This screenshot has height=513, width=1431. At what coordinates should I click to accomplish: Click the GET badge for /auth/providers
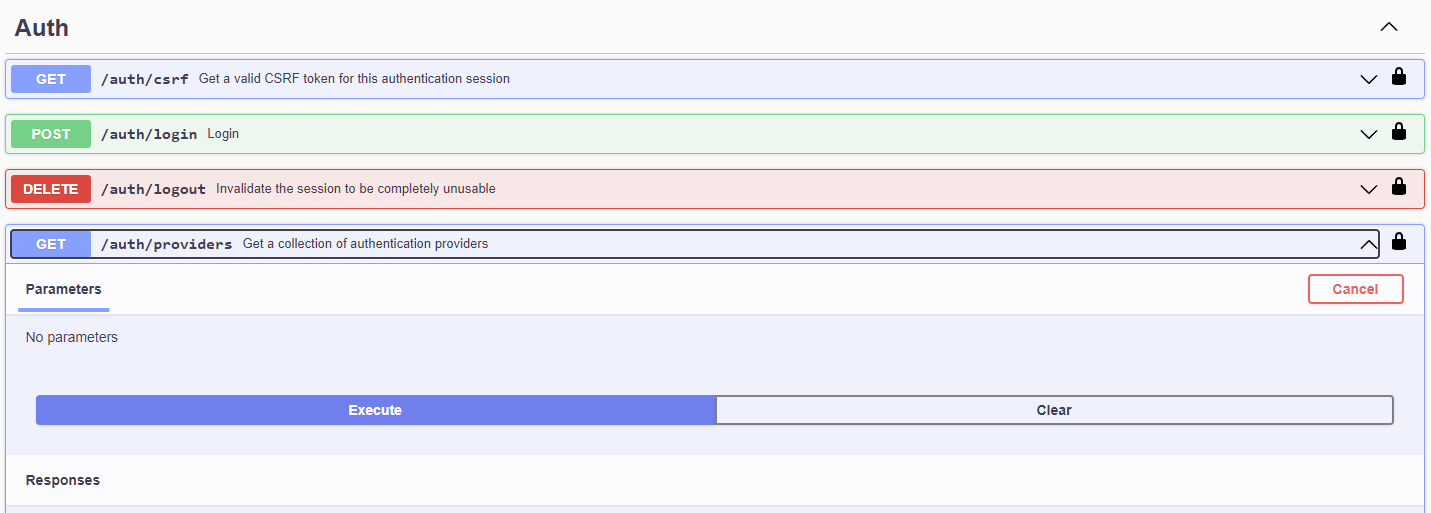51,244
